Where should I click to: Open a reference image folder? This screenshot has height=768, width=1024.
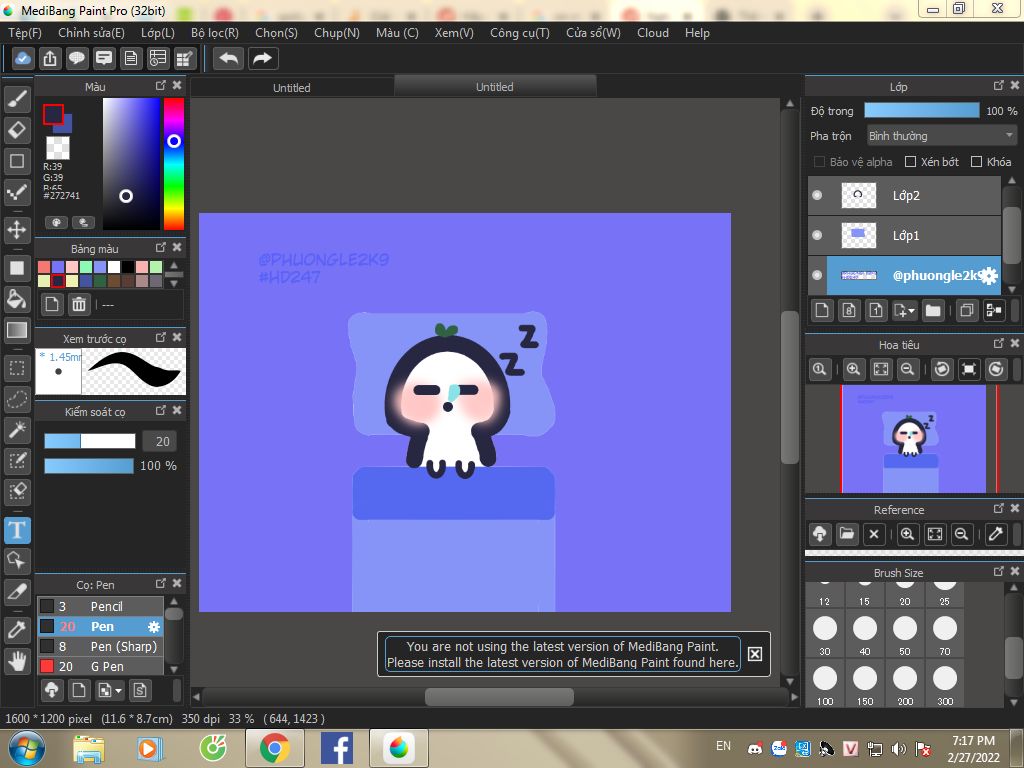[847, 534]
